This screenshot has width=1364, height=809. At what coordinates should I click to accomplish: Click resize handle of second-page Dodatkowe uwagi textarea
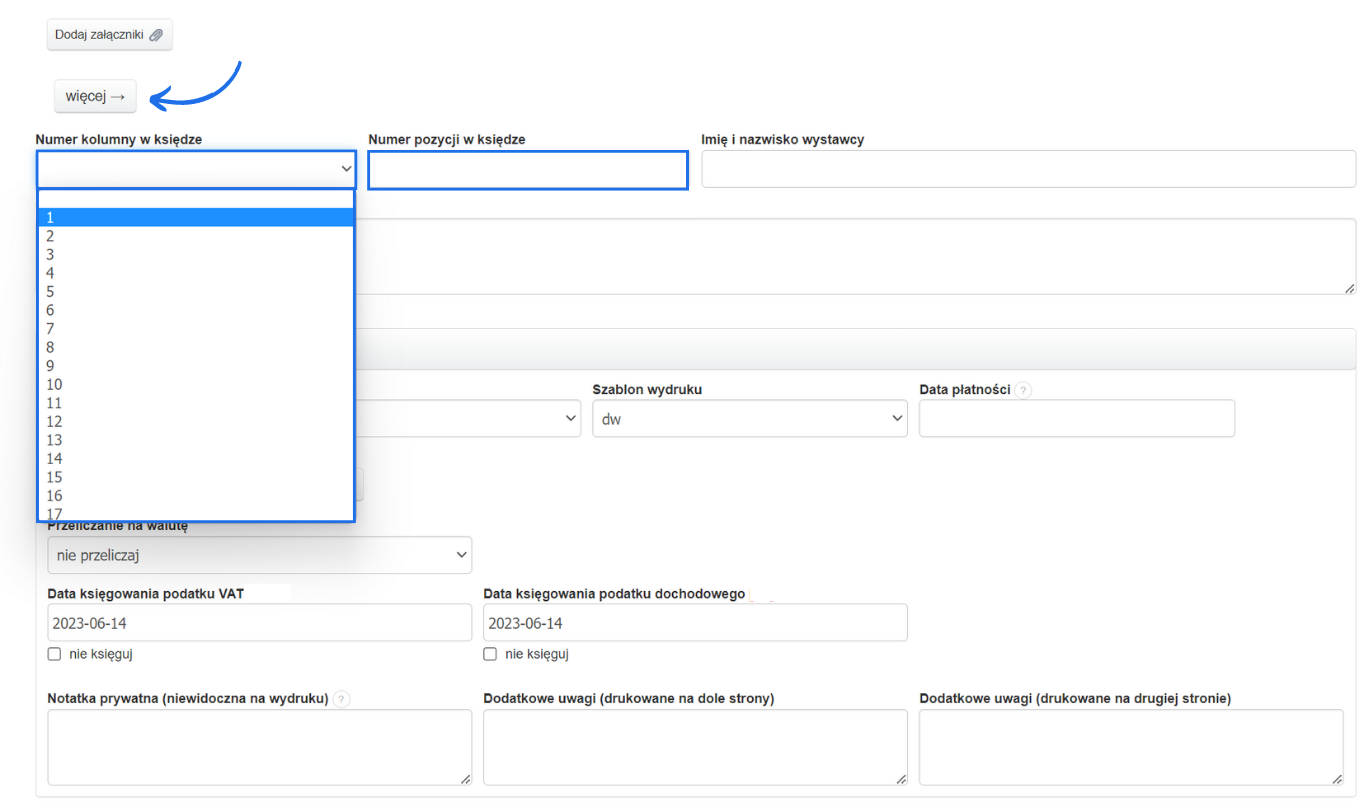pos(1337,778)
